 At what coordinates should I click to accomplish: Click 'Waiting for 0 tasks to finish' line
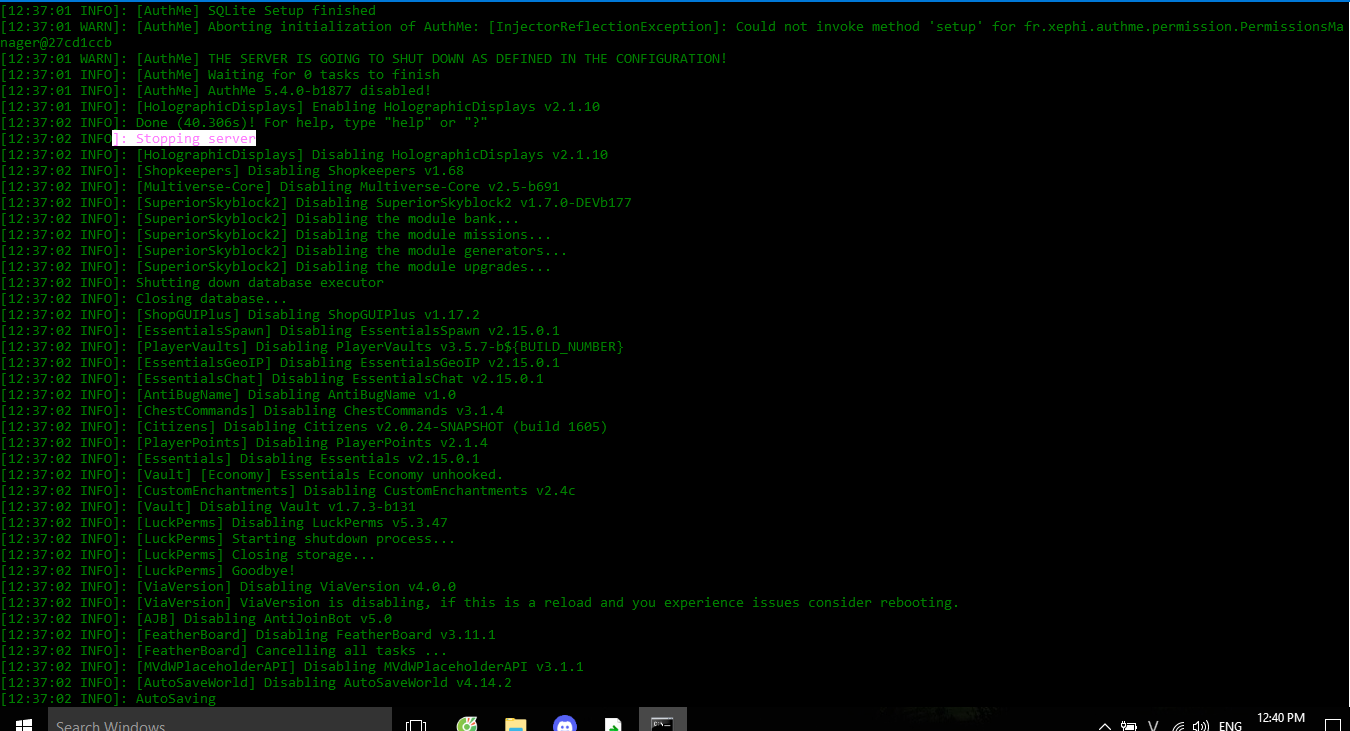coord(219,75)
